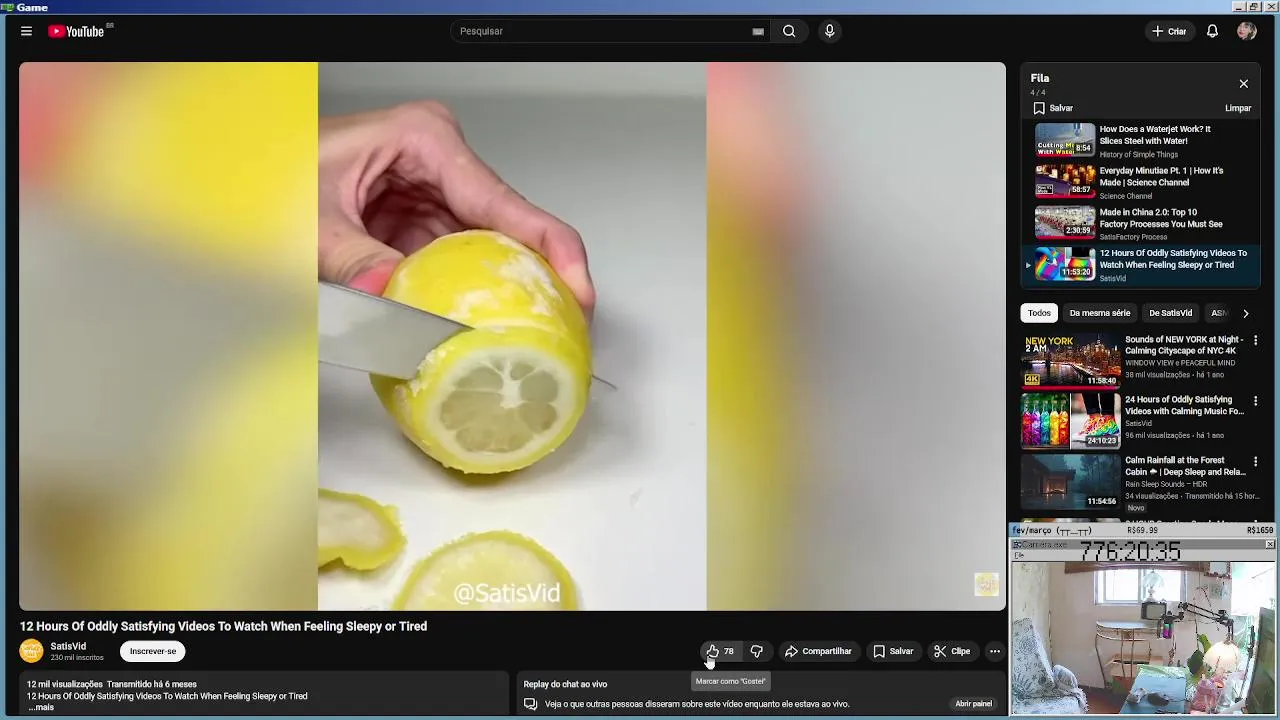This screenshot has width=1280, height=720.
Task: Open the account avatar menu
Action: 1246,31
